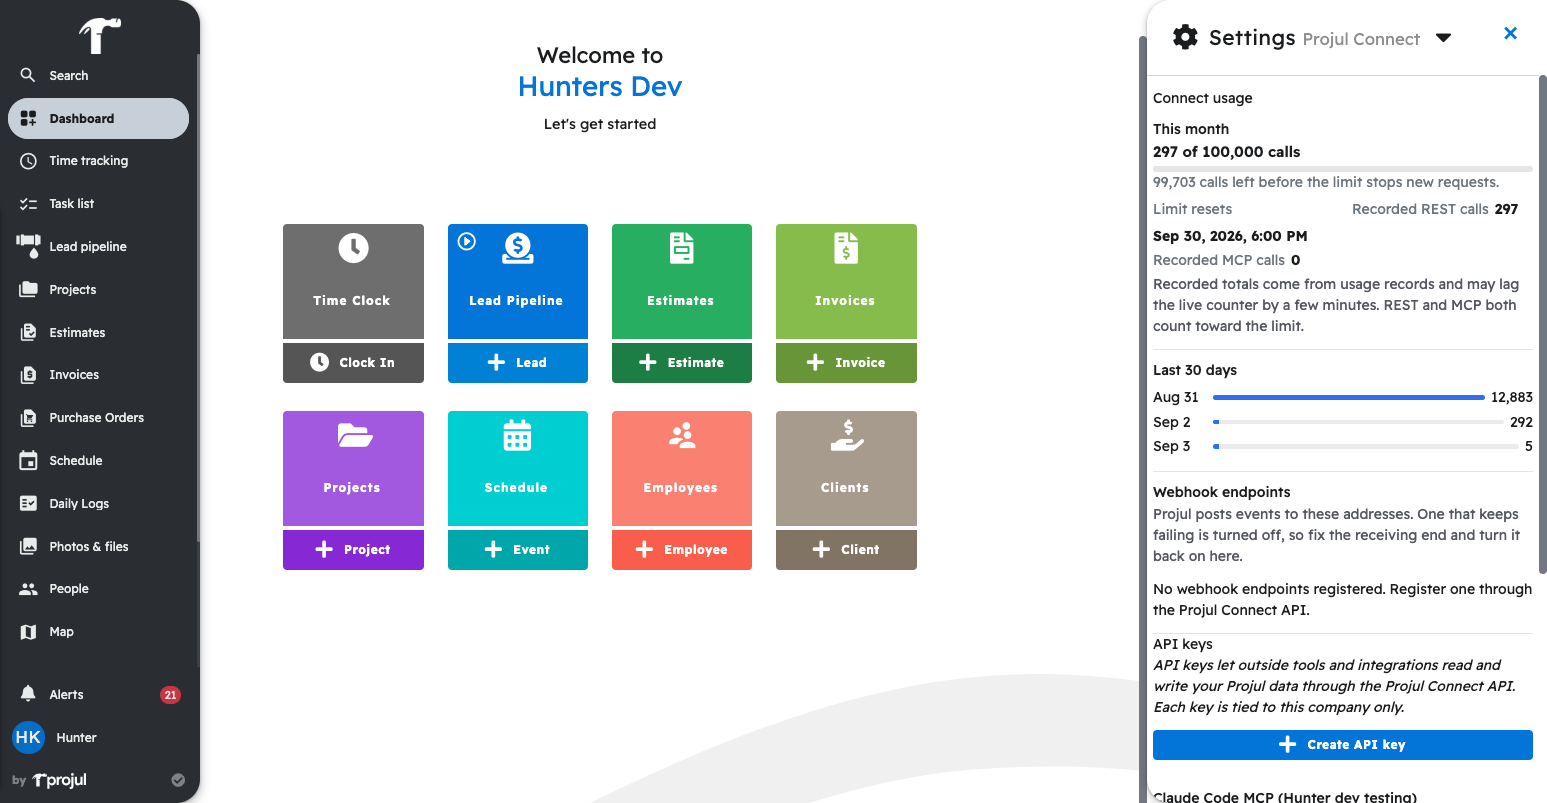
Task: Click the Projects folder icon in sidebar
Action: (x=28, y=289)
